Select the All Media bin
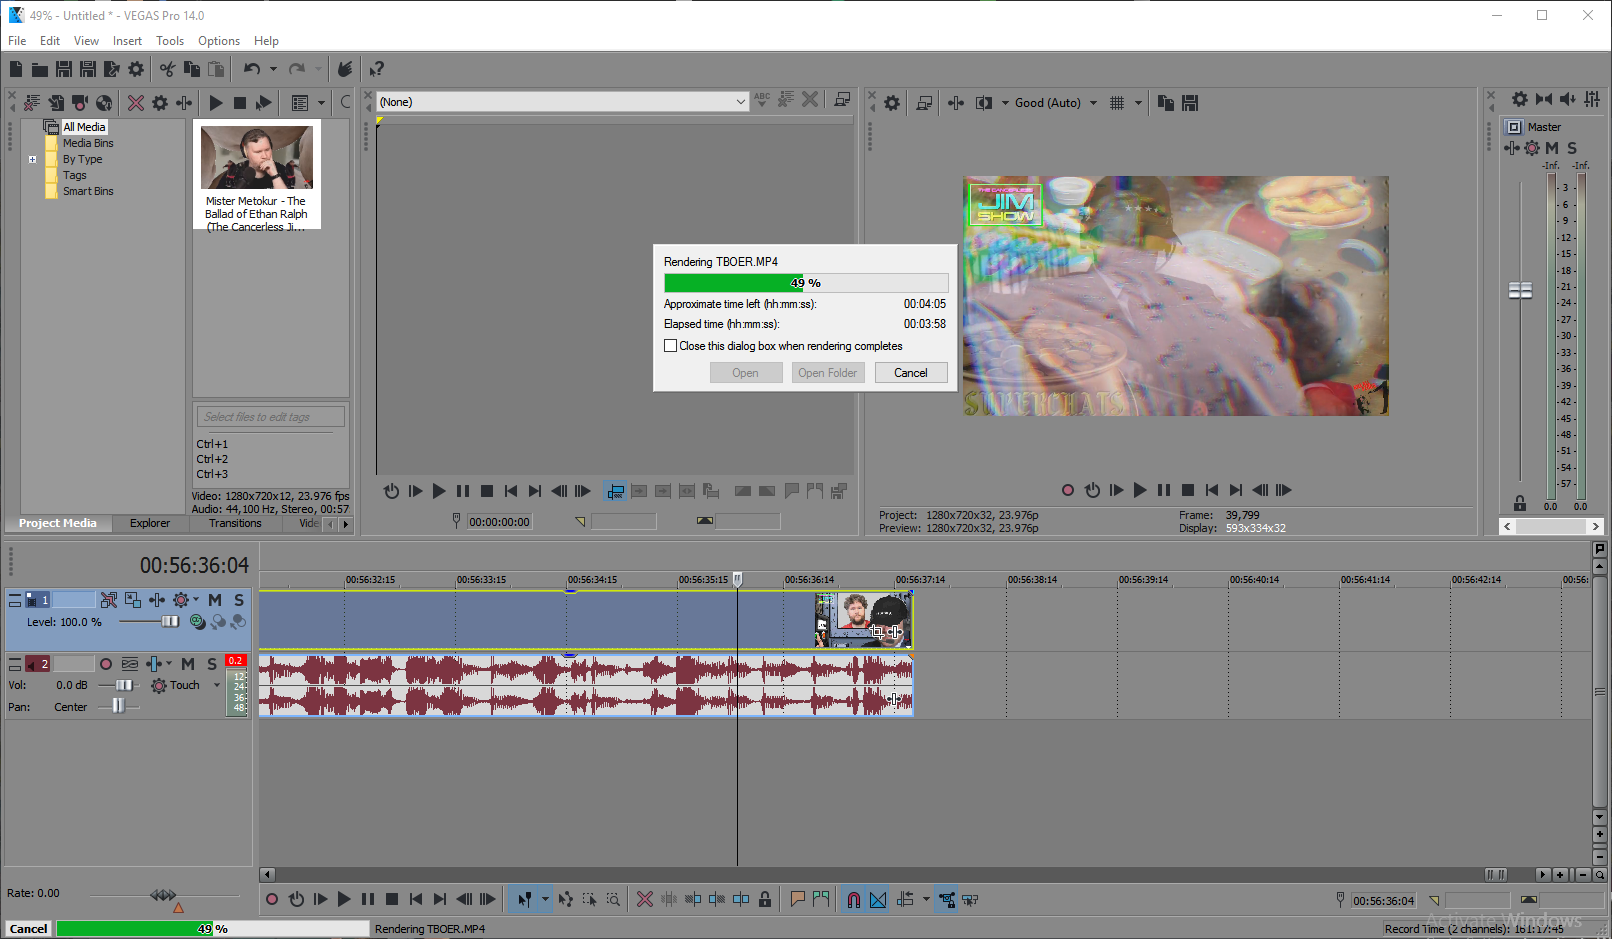This screenshot has width=1612, height=939. (x=84, y=127)
